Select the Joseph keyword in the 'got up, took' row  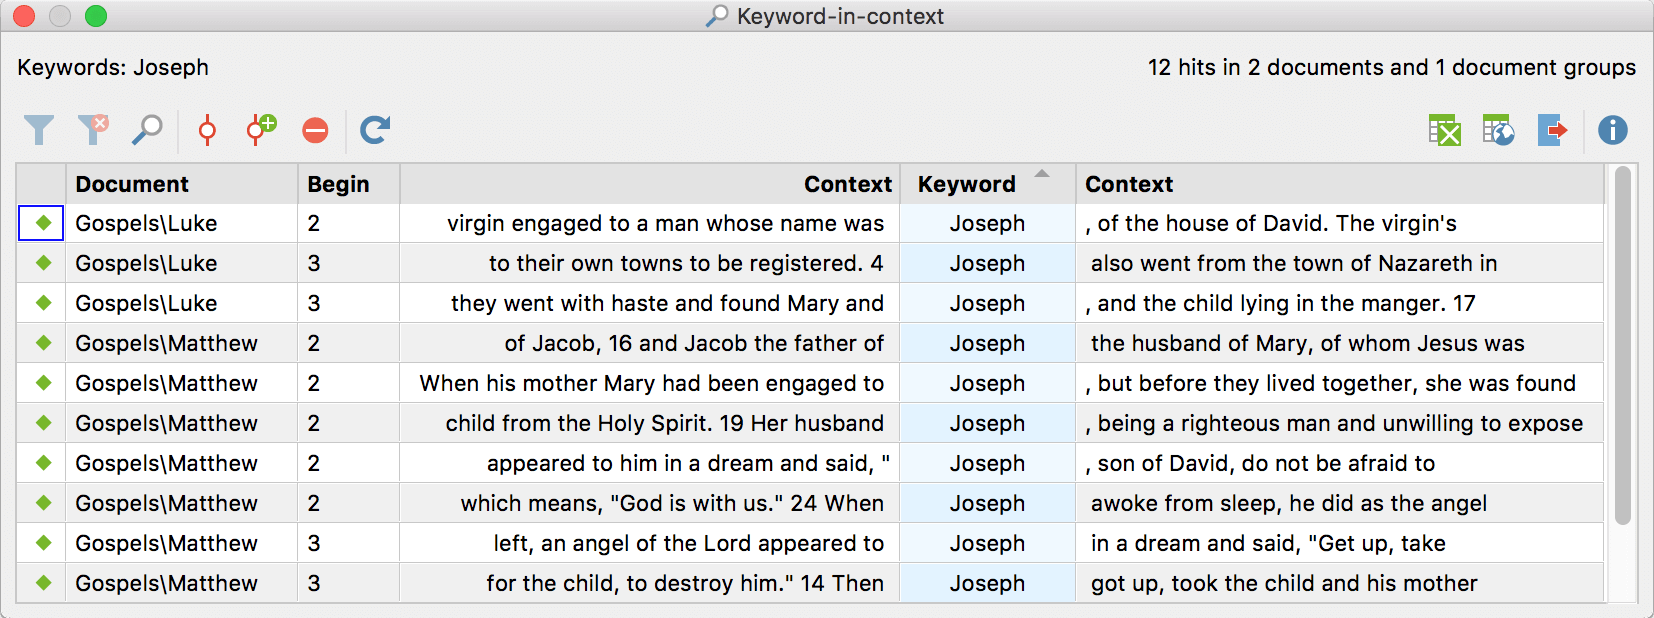988,583
